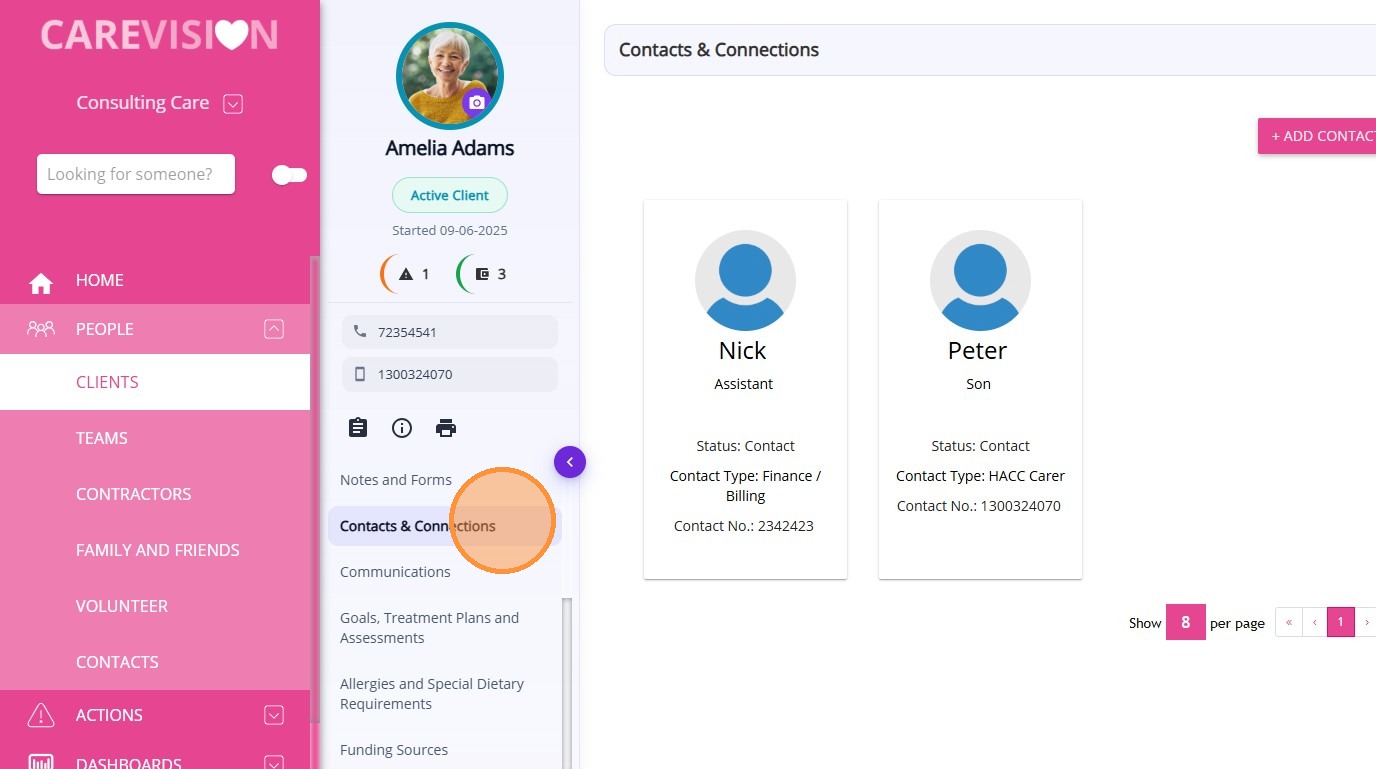The height and width of the screenshot is (769, 1376).
Task: Click the printer icon
Action: click(446, 428)
